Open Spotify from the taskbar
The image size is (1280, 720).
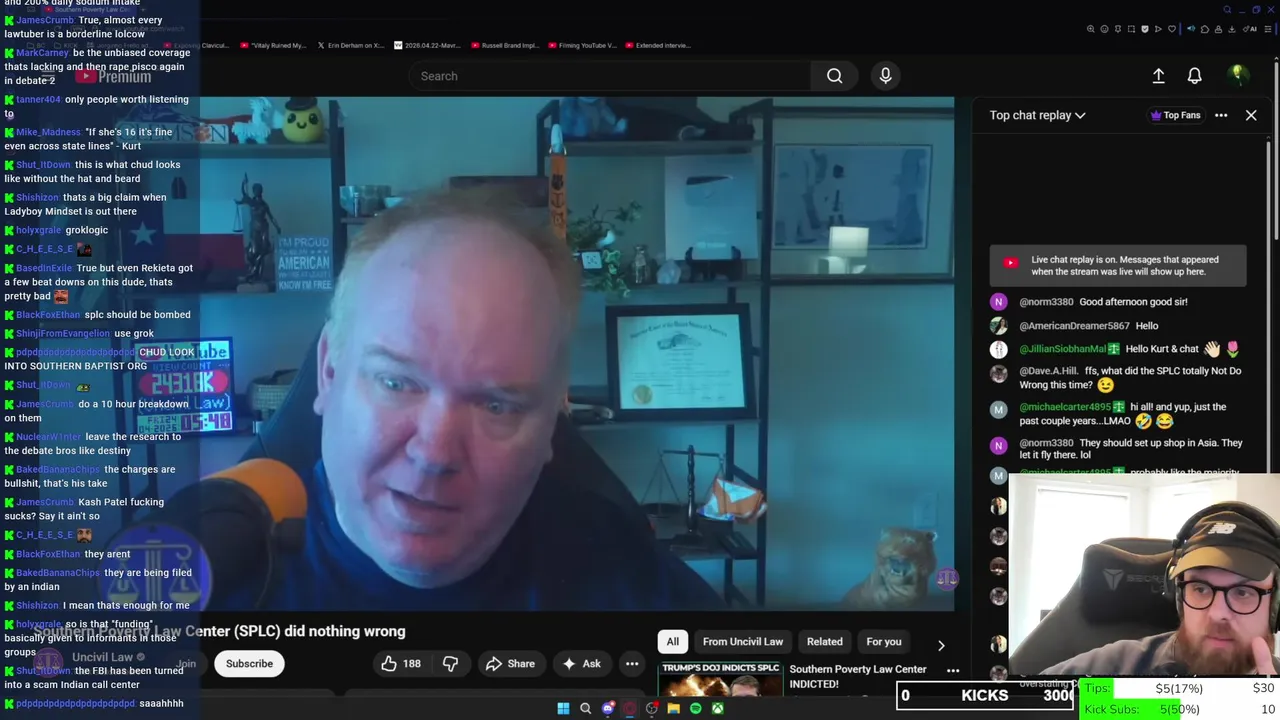[x=695, y=709]
